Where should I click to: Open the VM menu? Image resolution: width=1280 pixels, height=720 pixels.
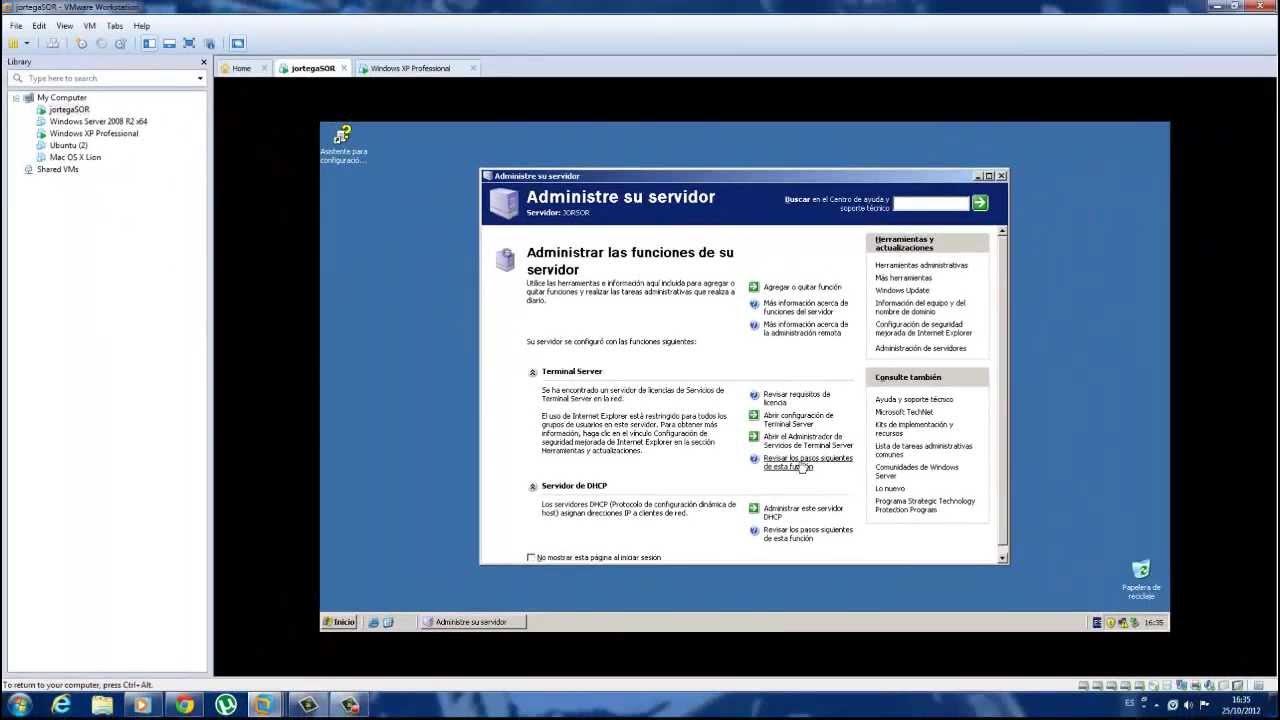pyautogui.click(x=90, y=26)
